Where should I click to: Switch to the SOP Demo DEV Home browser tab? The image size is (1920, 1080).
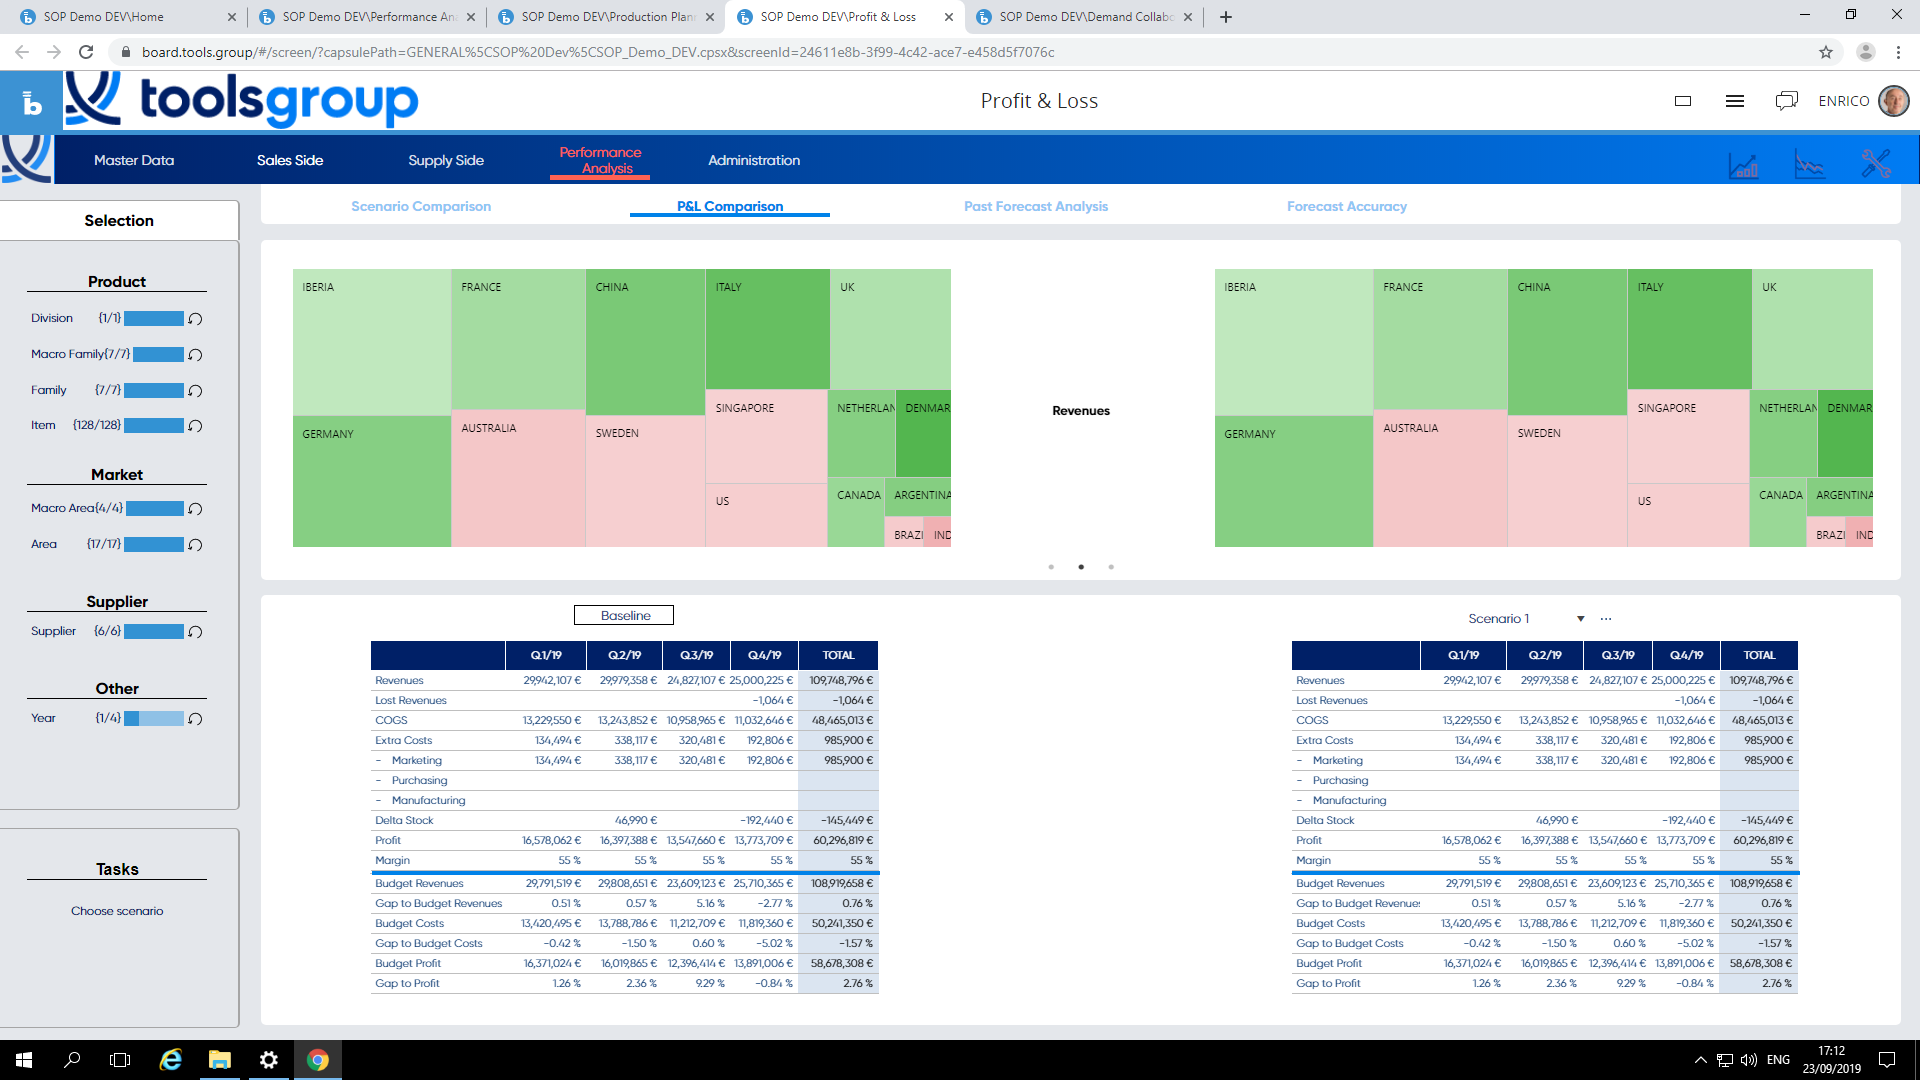[120, 16]
